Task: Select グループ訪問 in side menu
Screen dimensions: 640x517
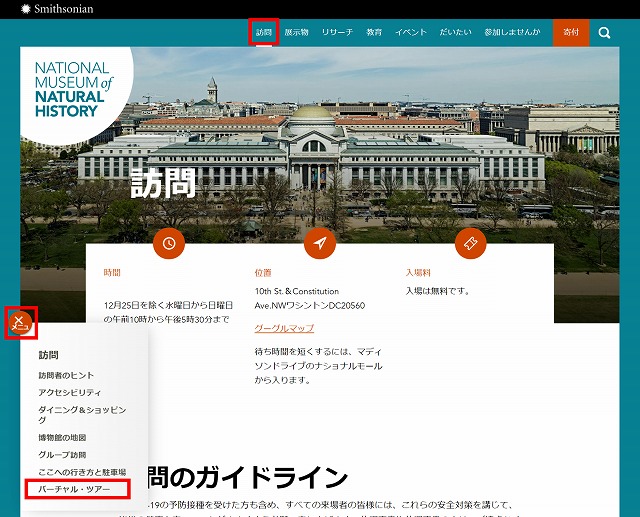Action: pyautogui.click(x=62, y=455)
